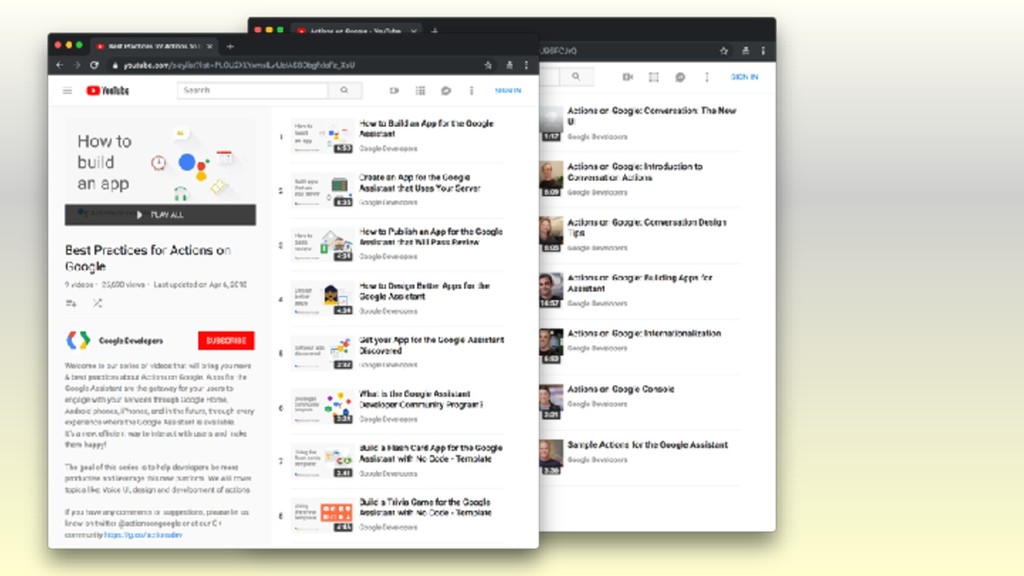Click the search magnifier in back YouTube window
The width and height of the screenshot is (1024, 576).
tap(575, 77)
